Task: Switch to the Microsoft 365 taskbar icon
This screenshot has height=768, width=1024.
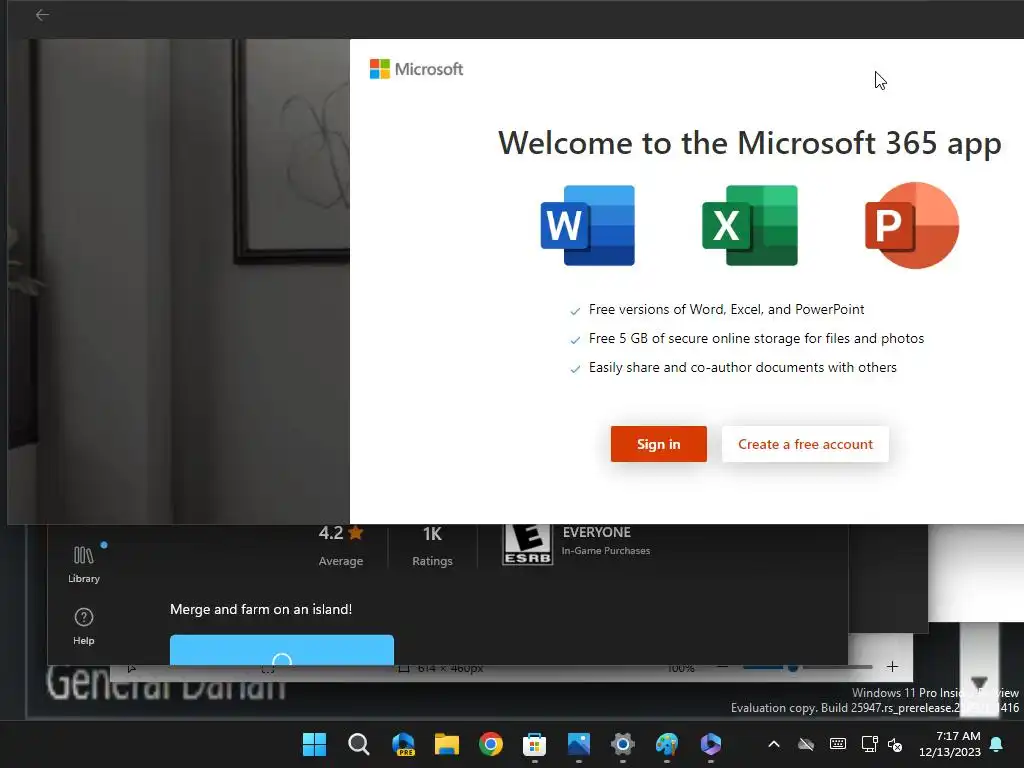Action: click(x=711, y=744)
